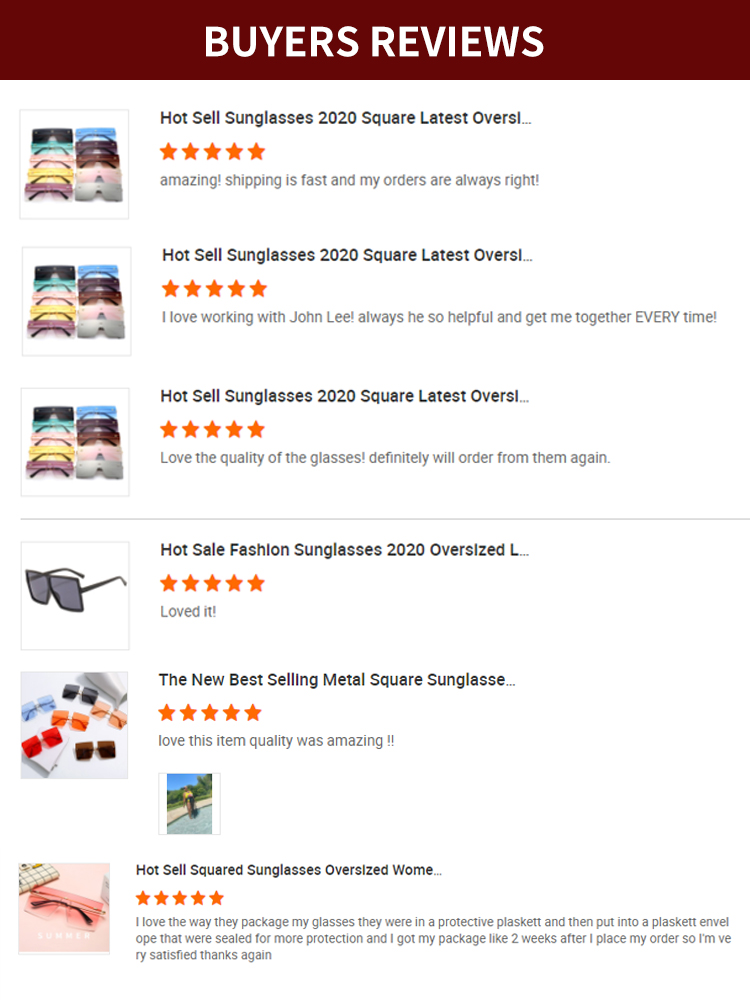
Task: Open "The New Best Selling Metal Square" title
Action: [337, 680]
